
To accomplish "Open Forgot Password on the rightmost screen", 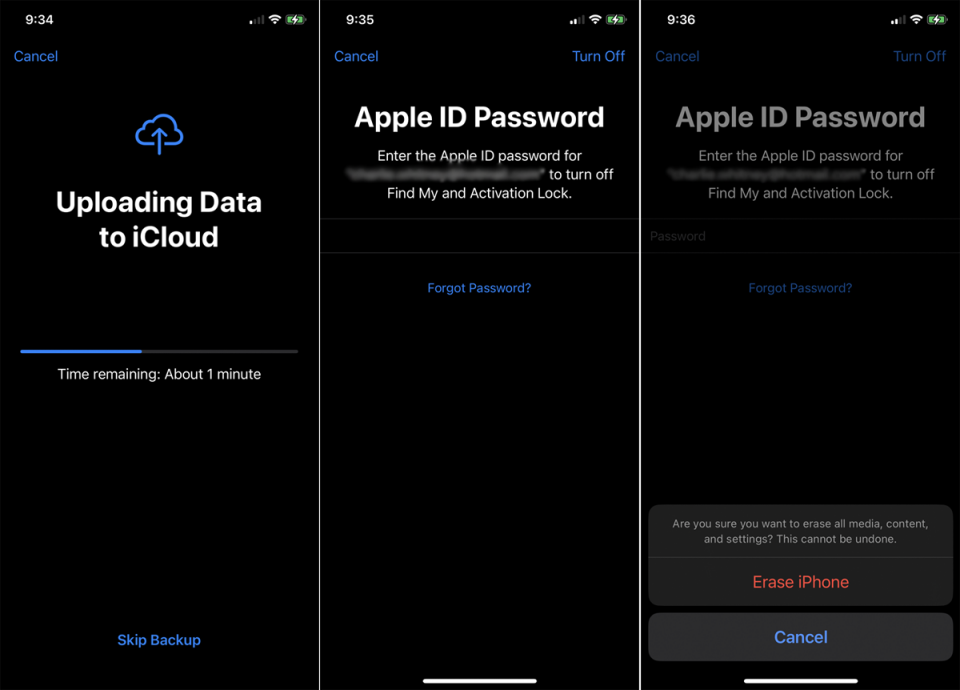I will point(800,287).
